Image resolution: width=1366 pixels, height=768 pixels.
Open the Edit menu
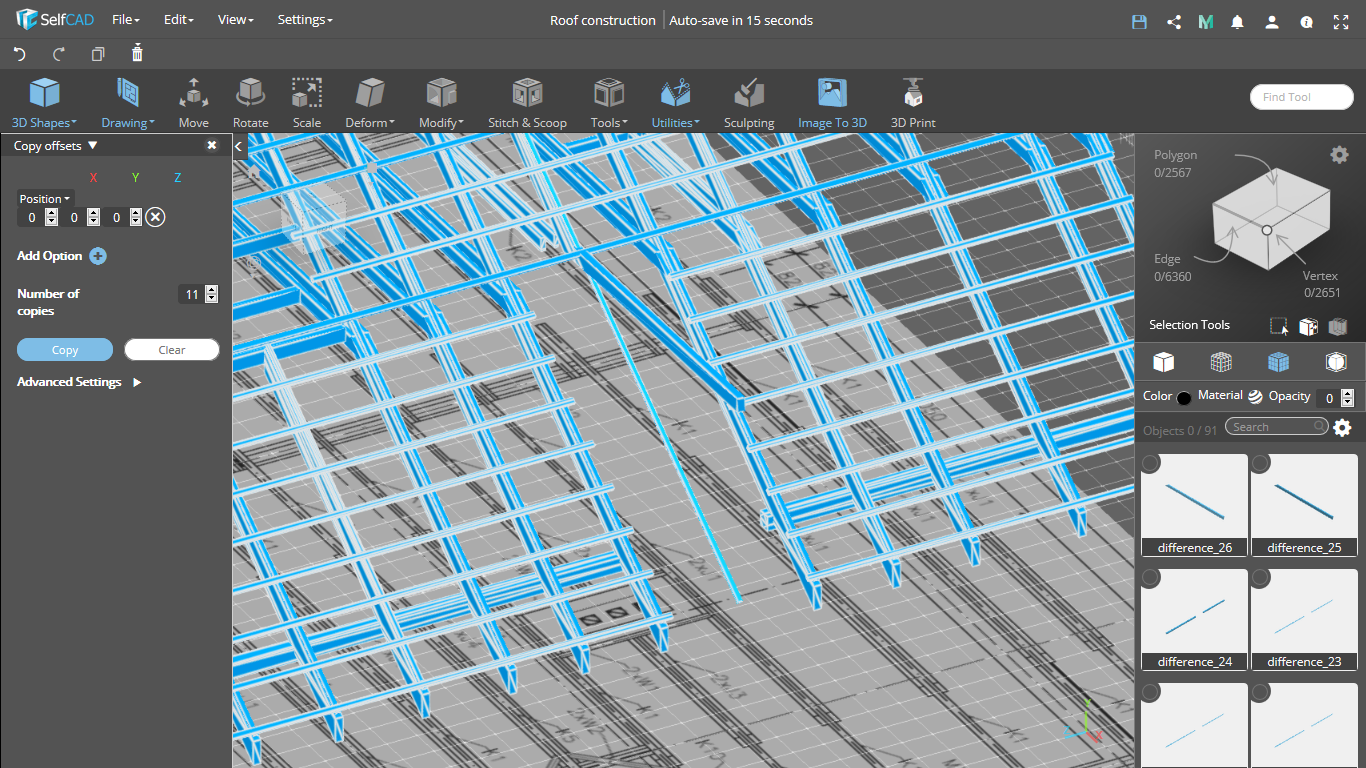pyautogui.click(x=178, y=20)
